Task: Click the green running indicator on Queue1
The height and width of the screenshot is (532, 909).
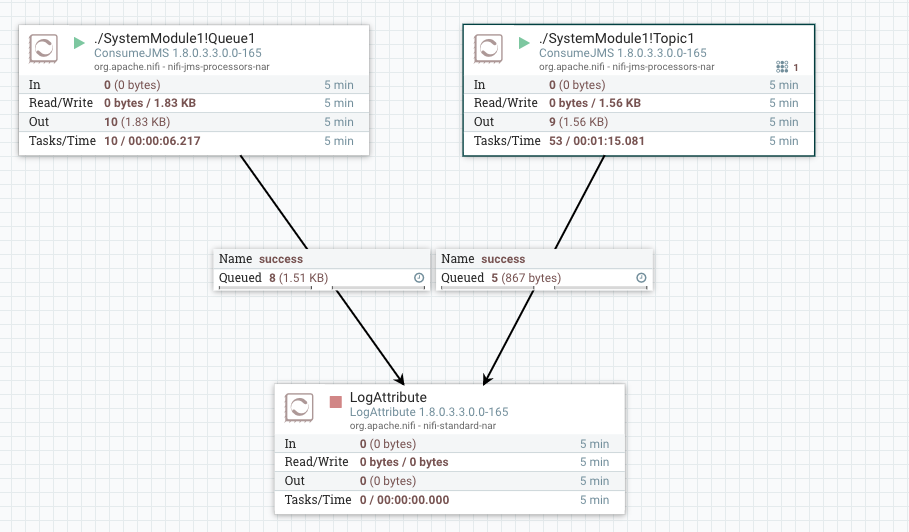Action: click(x=79, y=43)
